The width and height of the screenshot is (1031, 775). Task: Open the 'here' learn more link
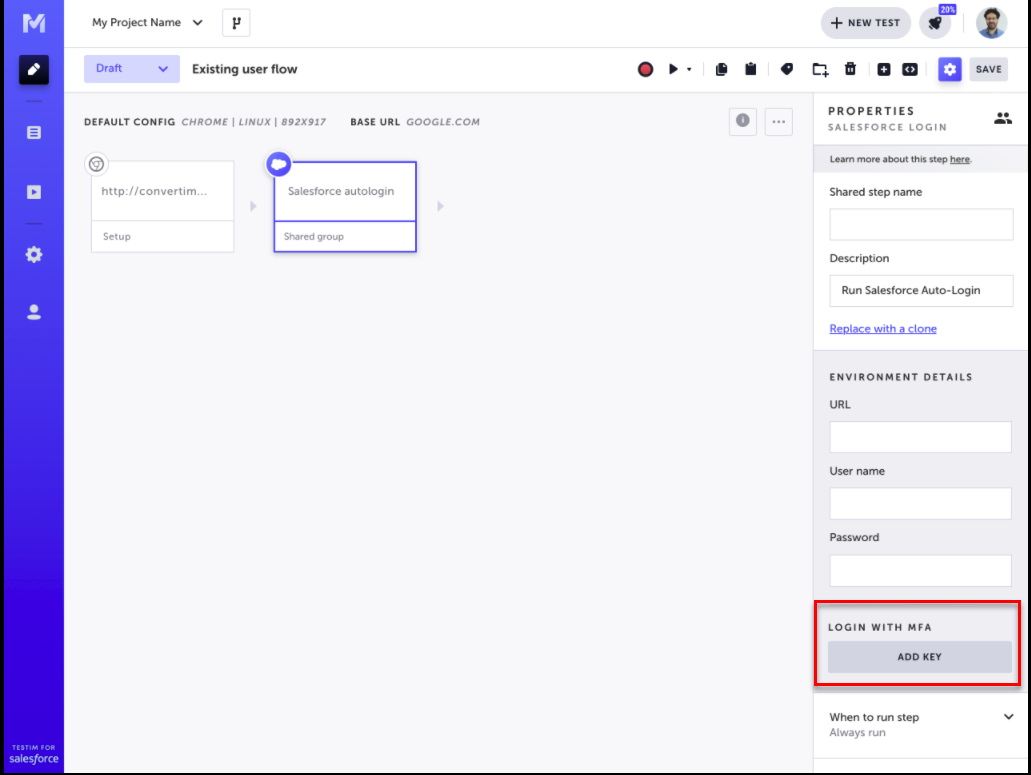pyautogui.click(x=959, y=159)
